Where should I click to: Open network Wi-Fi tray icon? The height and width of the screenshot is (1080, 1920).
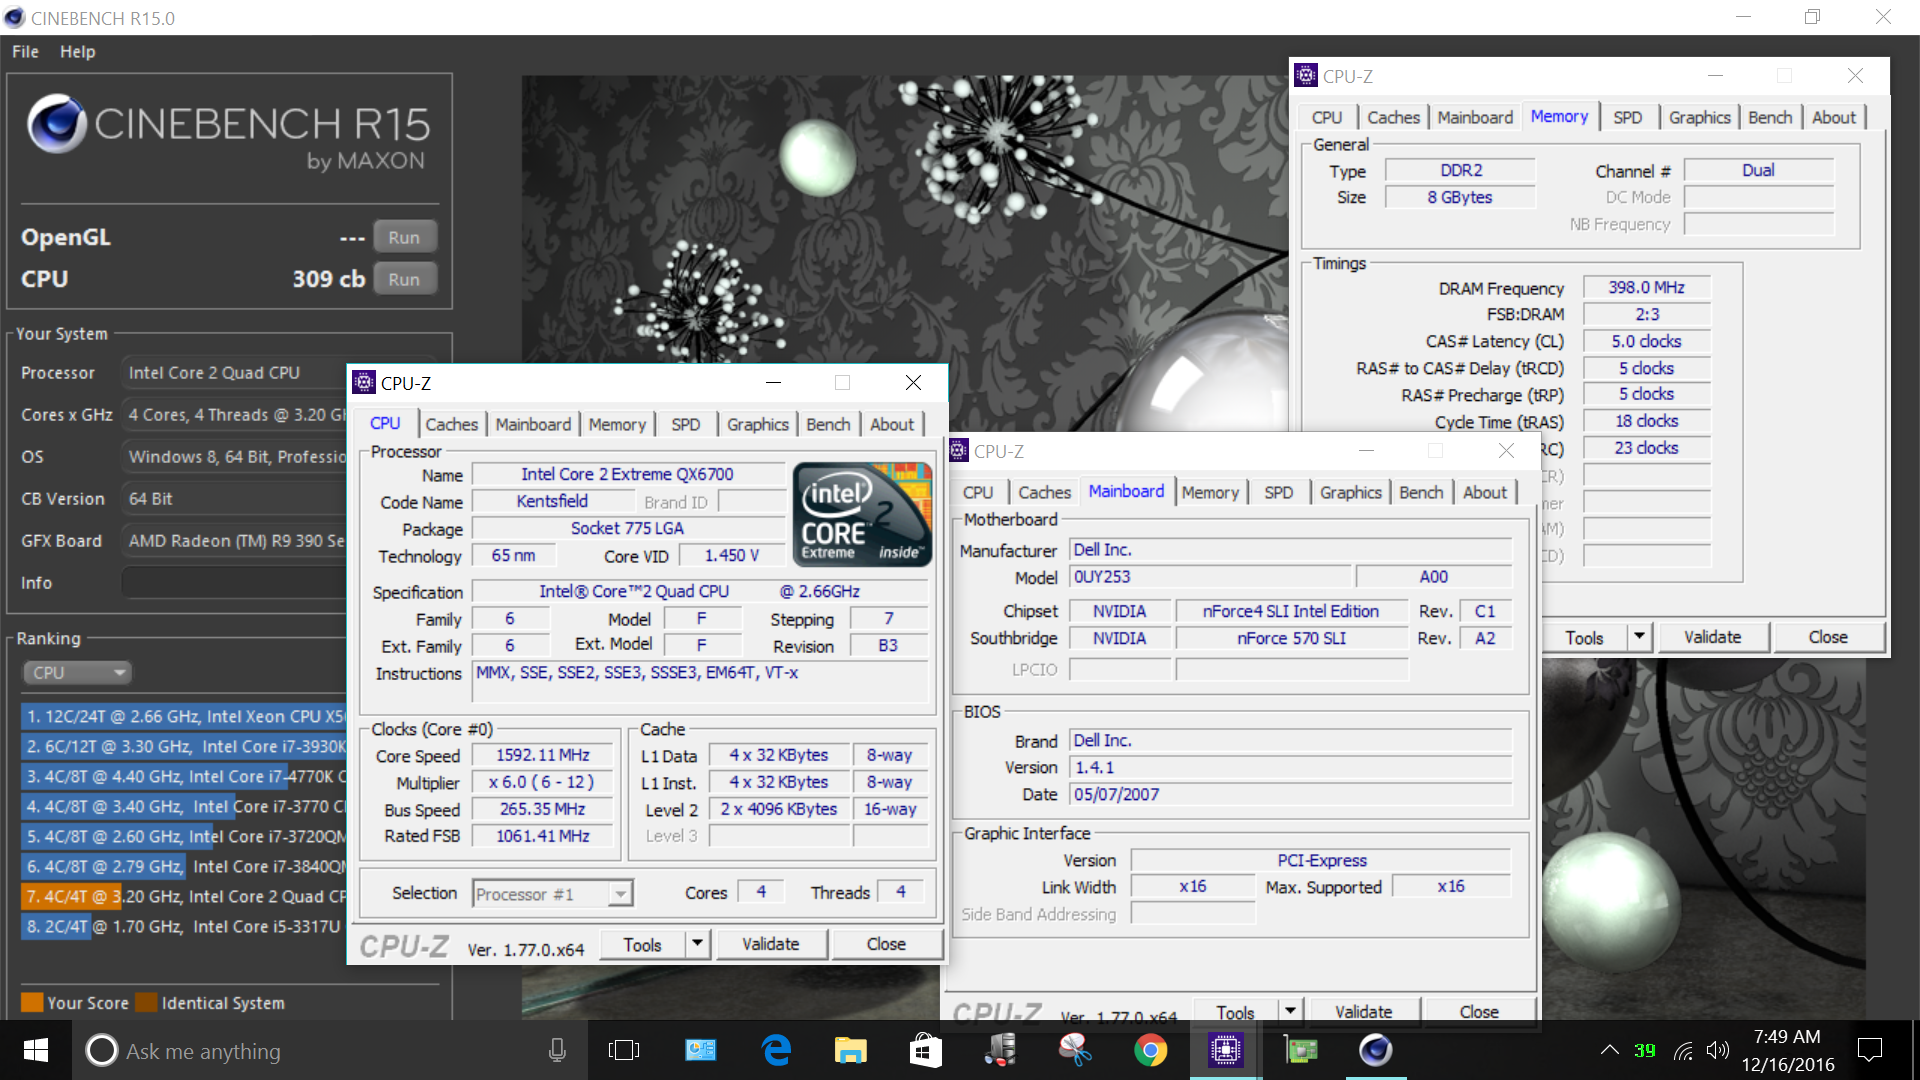1684,1050
